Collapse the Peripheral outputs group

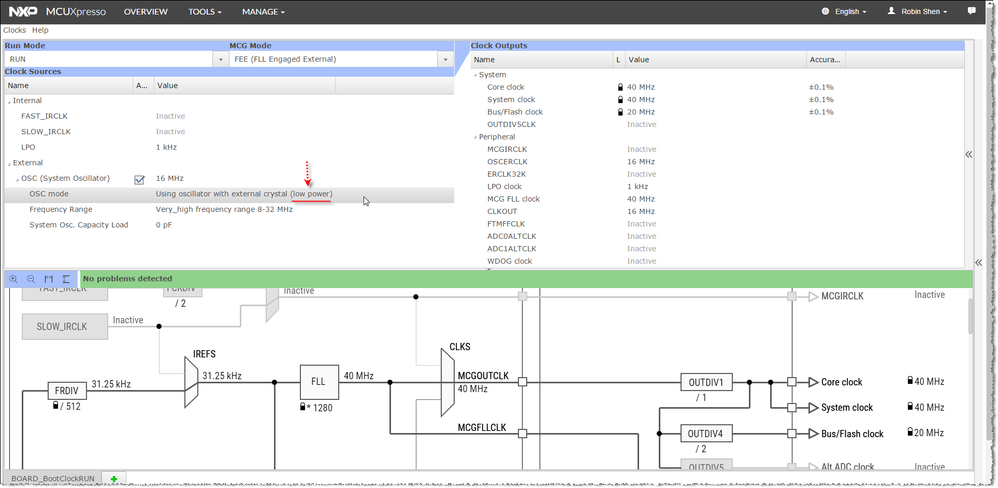coord(475,137)
